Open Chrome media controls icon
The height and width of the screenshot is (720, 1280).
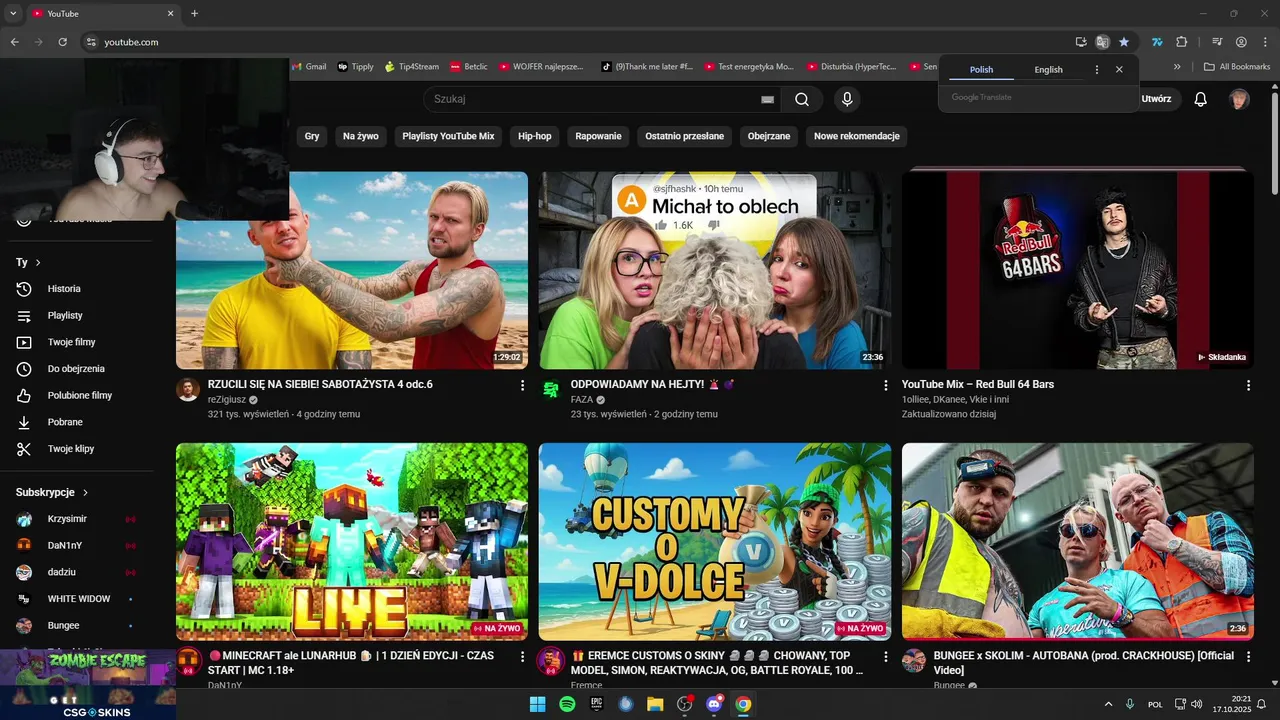1217,42
